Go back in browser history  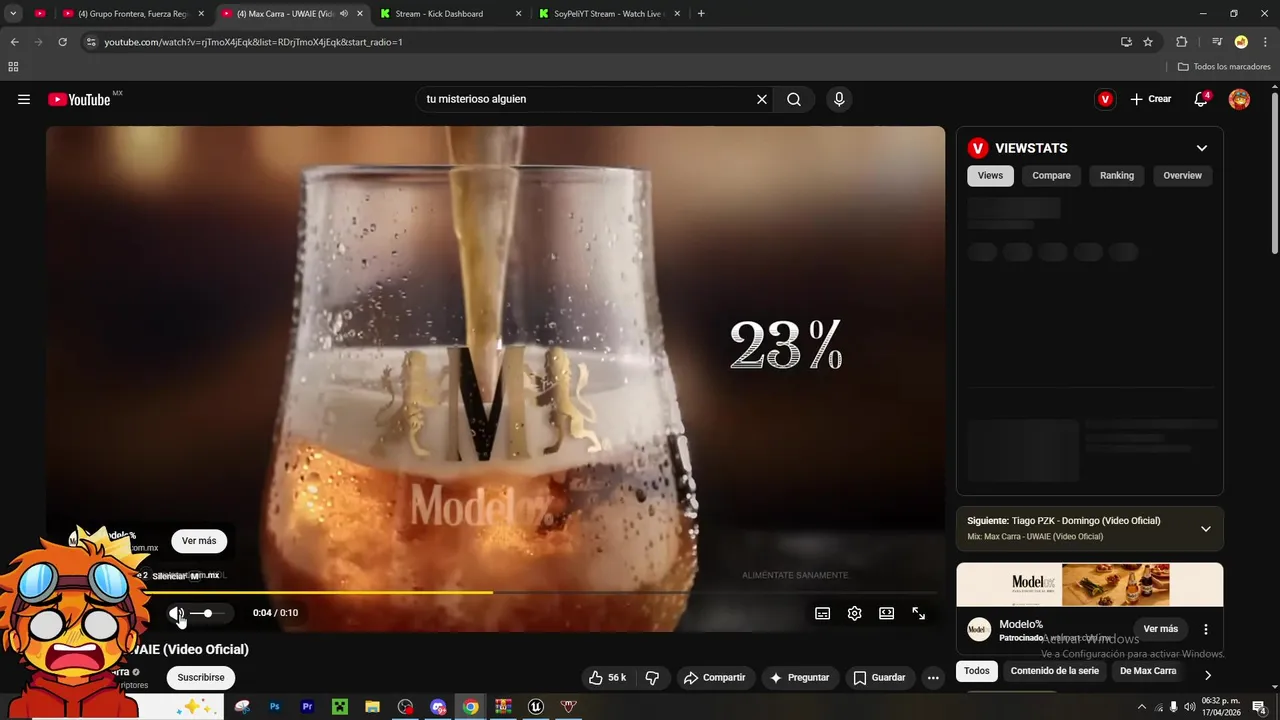[14, 42]
